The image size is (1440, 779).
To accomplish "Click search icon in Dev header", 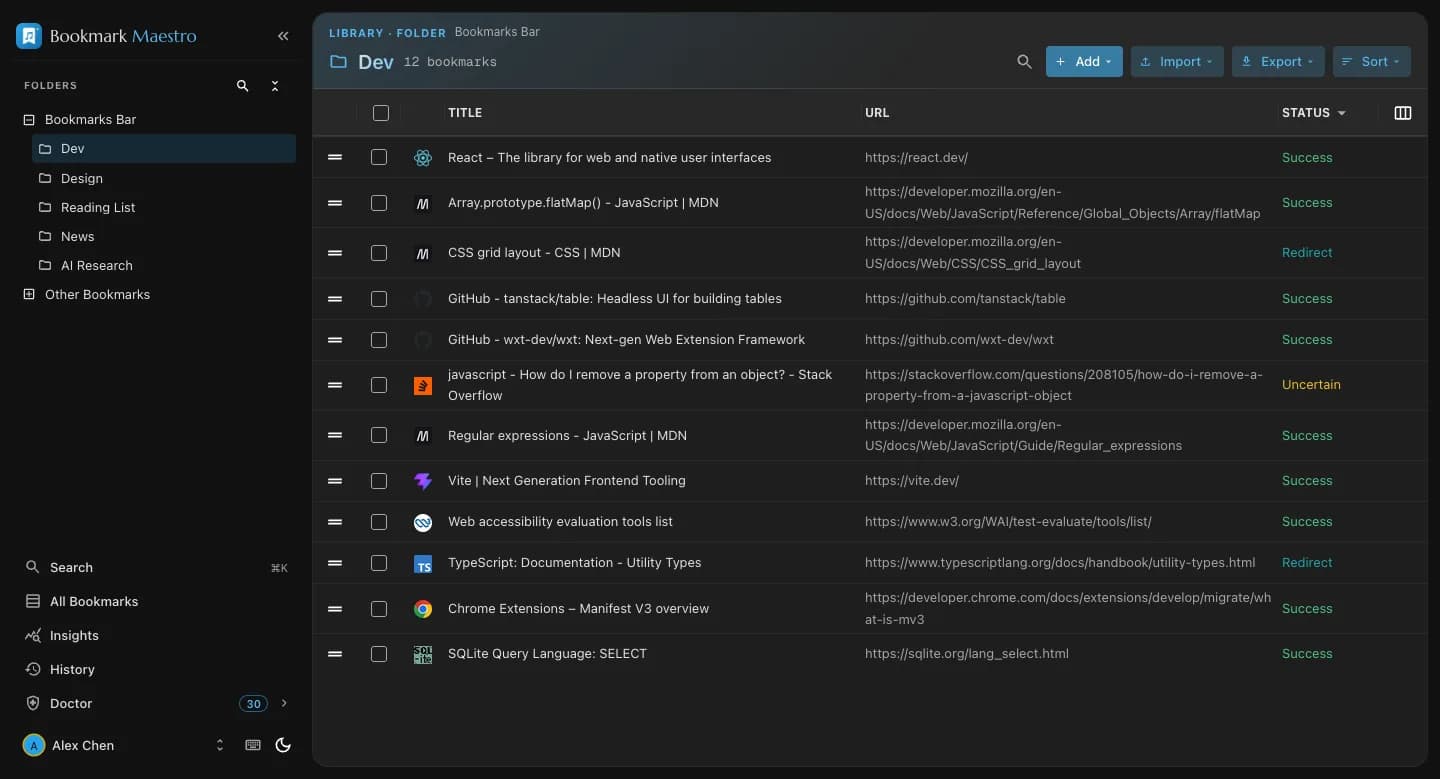I will click(x=1024, y=62).
